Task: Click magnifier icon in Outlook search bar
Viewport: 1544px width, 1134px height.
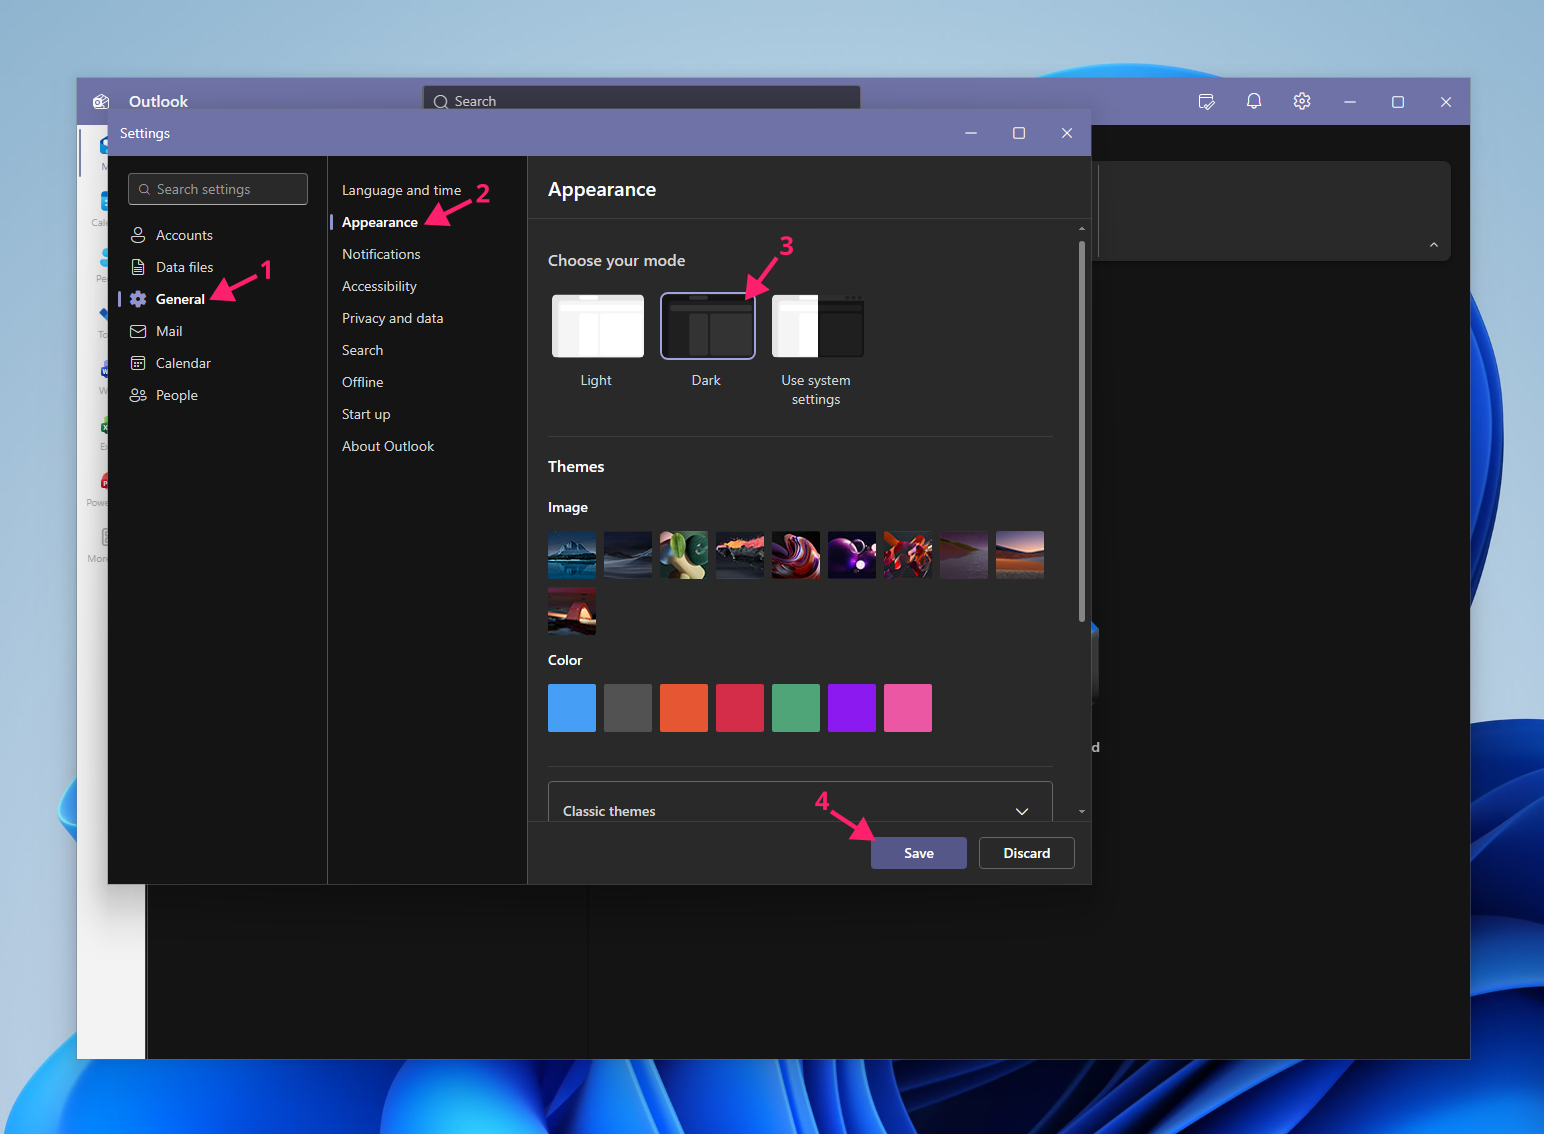Action: pyautogui.click(x=441, y=101)
